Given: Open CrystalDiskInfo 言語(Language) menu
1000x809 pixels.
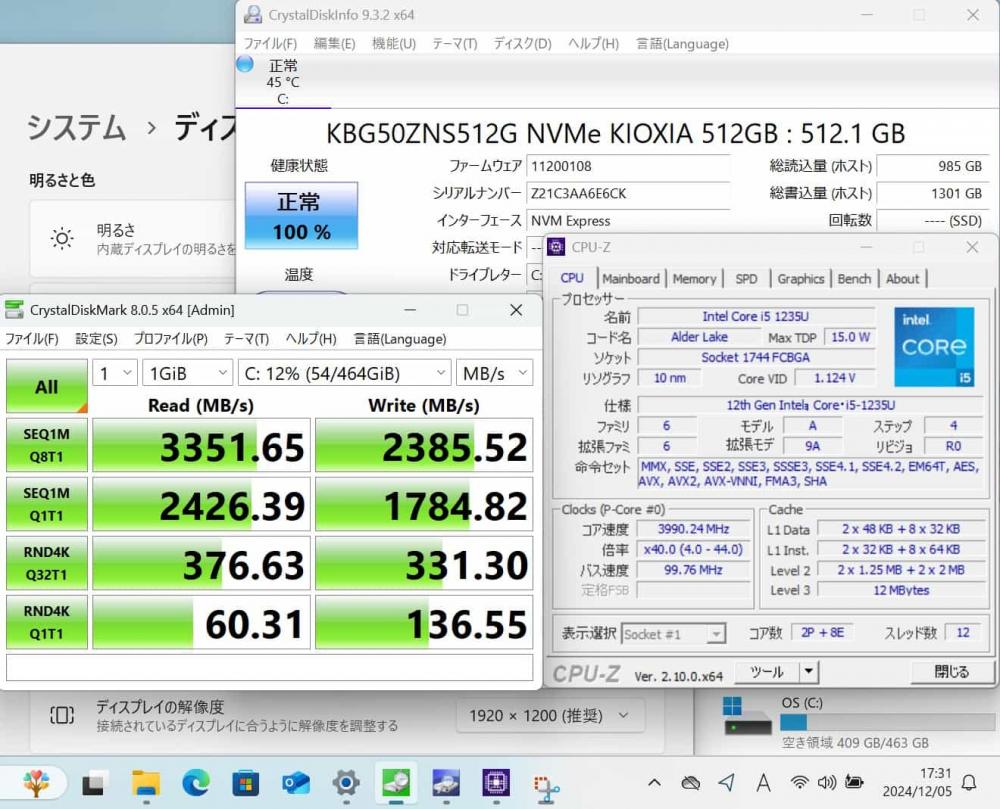Looking at the screenshot, I should tap(682, 43).
